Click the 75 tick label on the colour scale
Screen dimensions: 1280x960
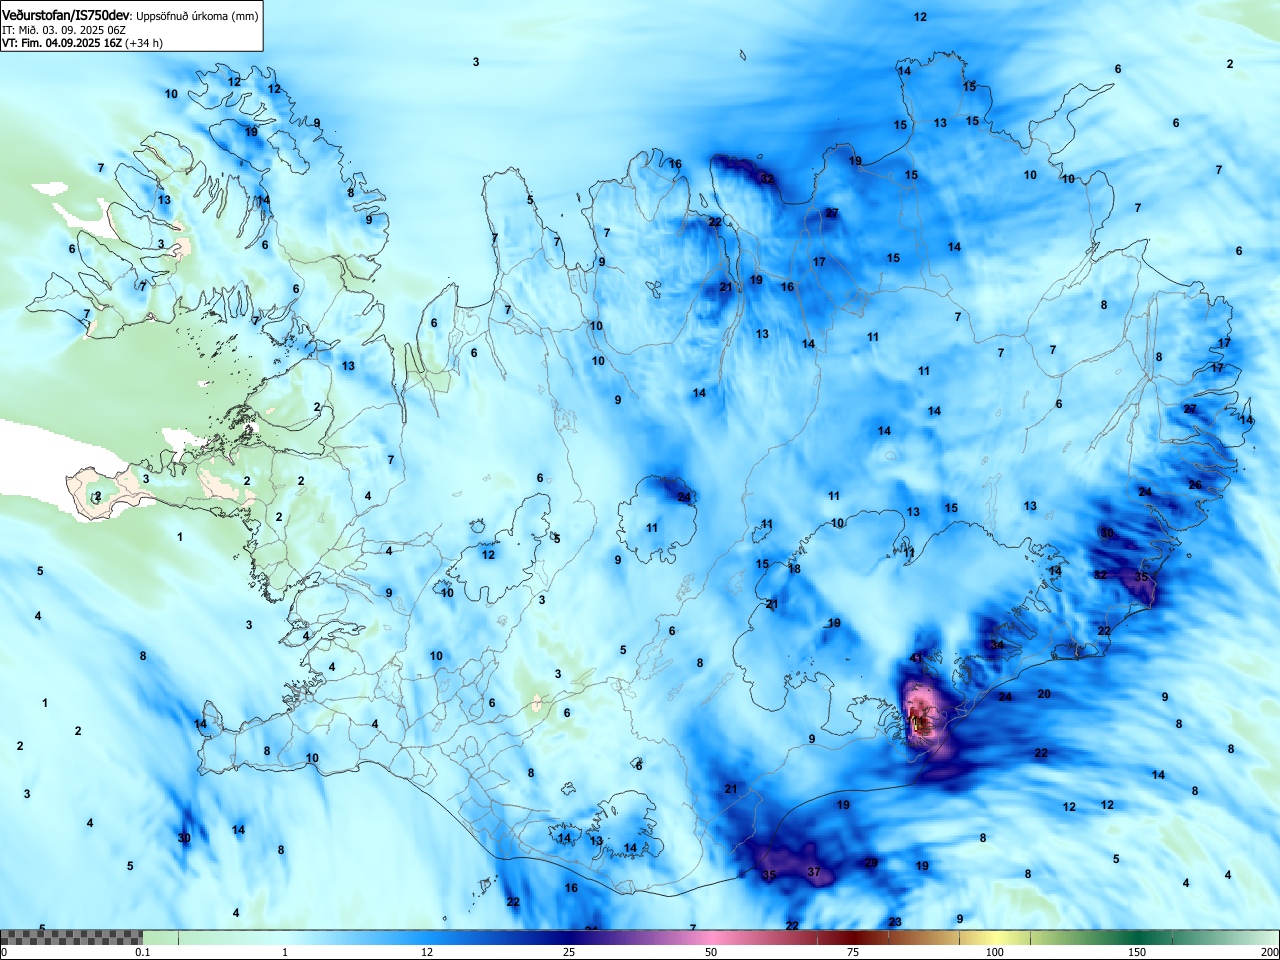(852, 952)
